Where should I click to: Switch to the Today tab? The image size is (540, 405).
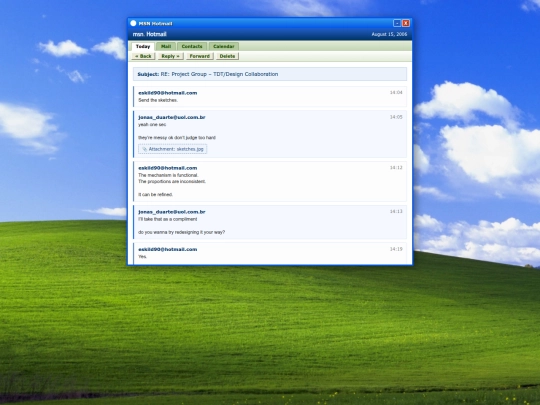pyautogui.click(x=143, y=46)
